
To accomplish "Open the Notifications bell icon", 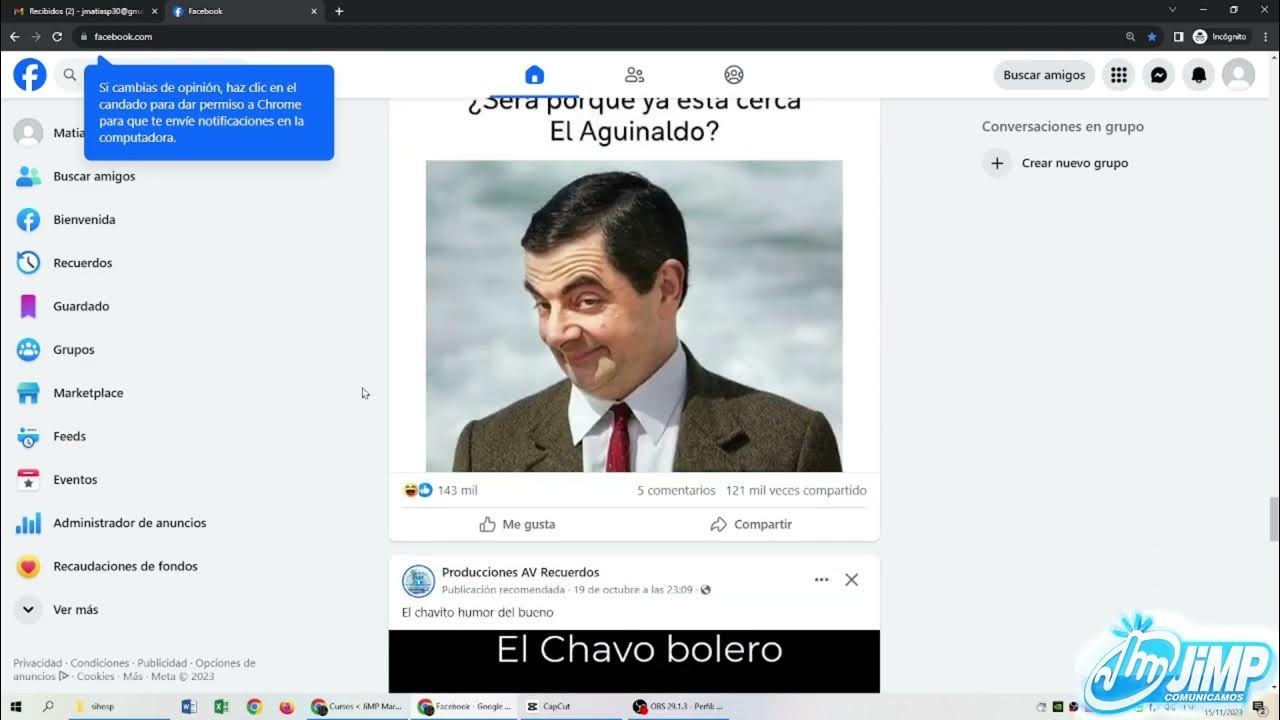I will coord(1199,75).
